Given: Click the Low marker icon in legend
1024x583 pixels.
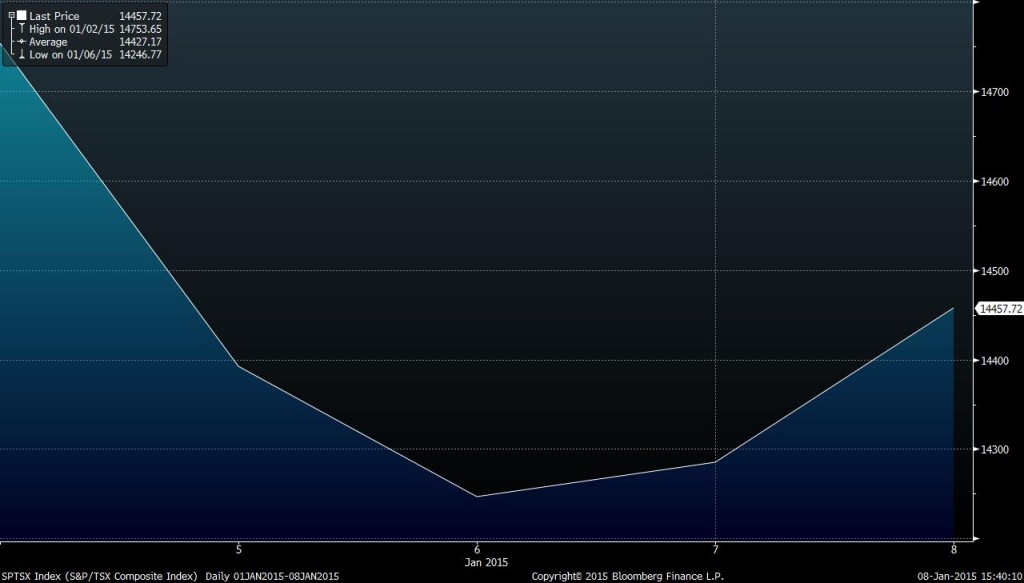Looking at the screenshot, I should 21,54.
